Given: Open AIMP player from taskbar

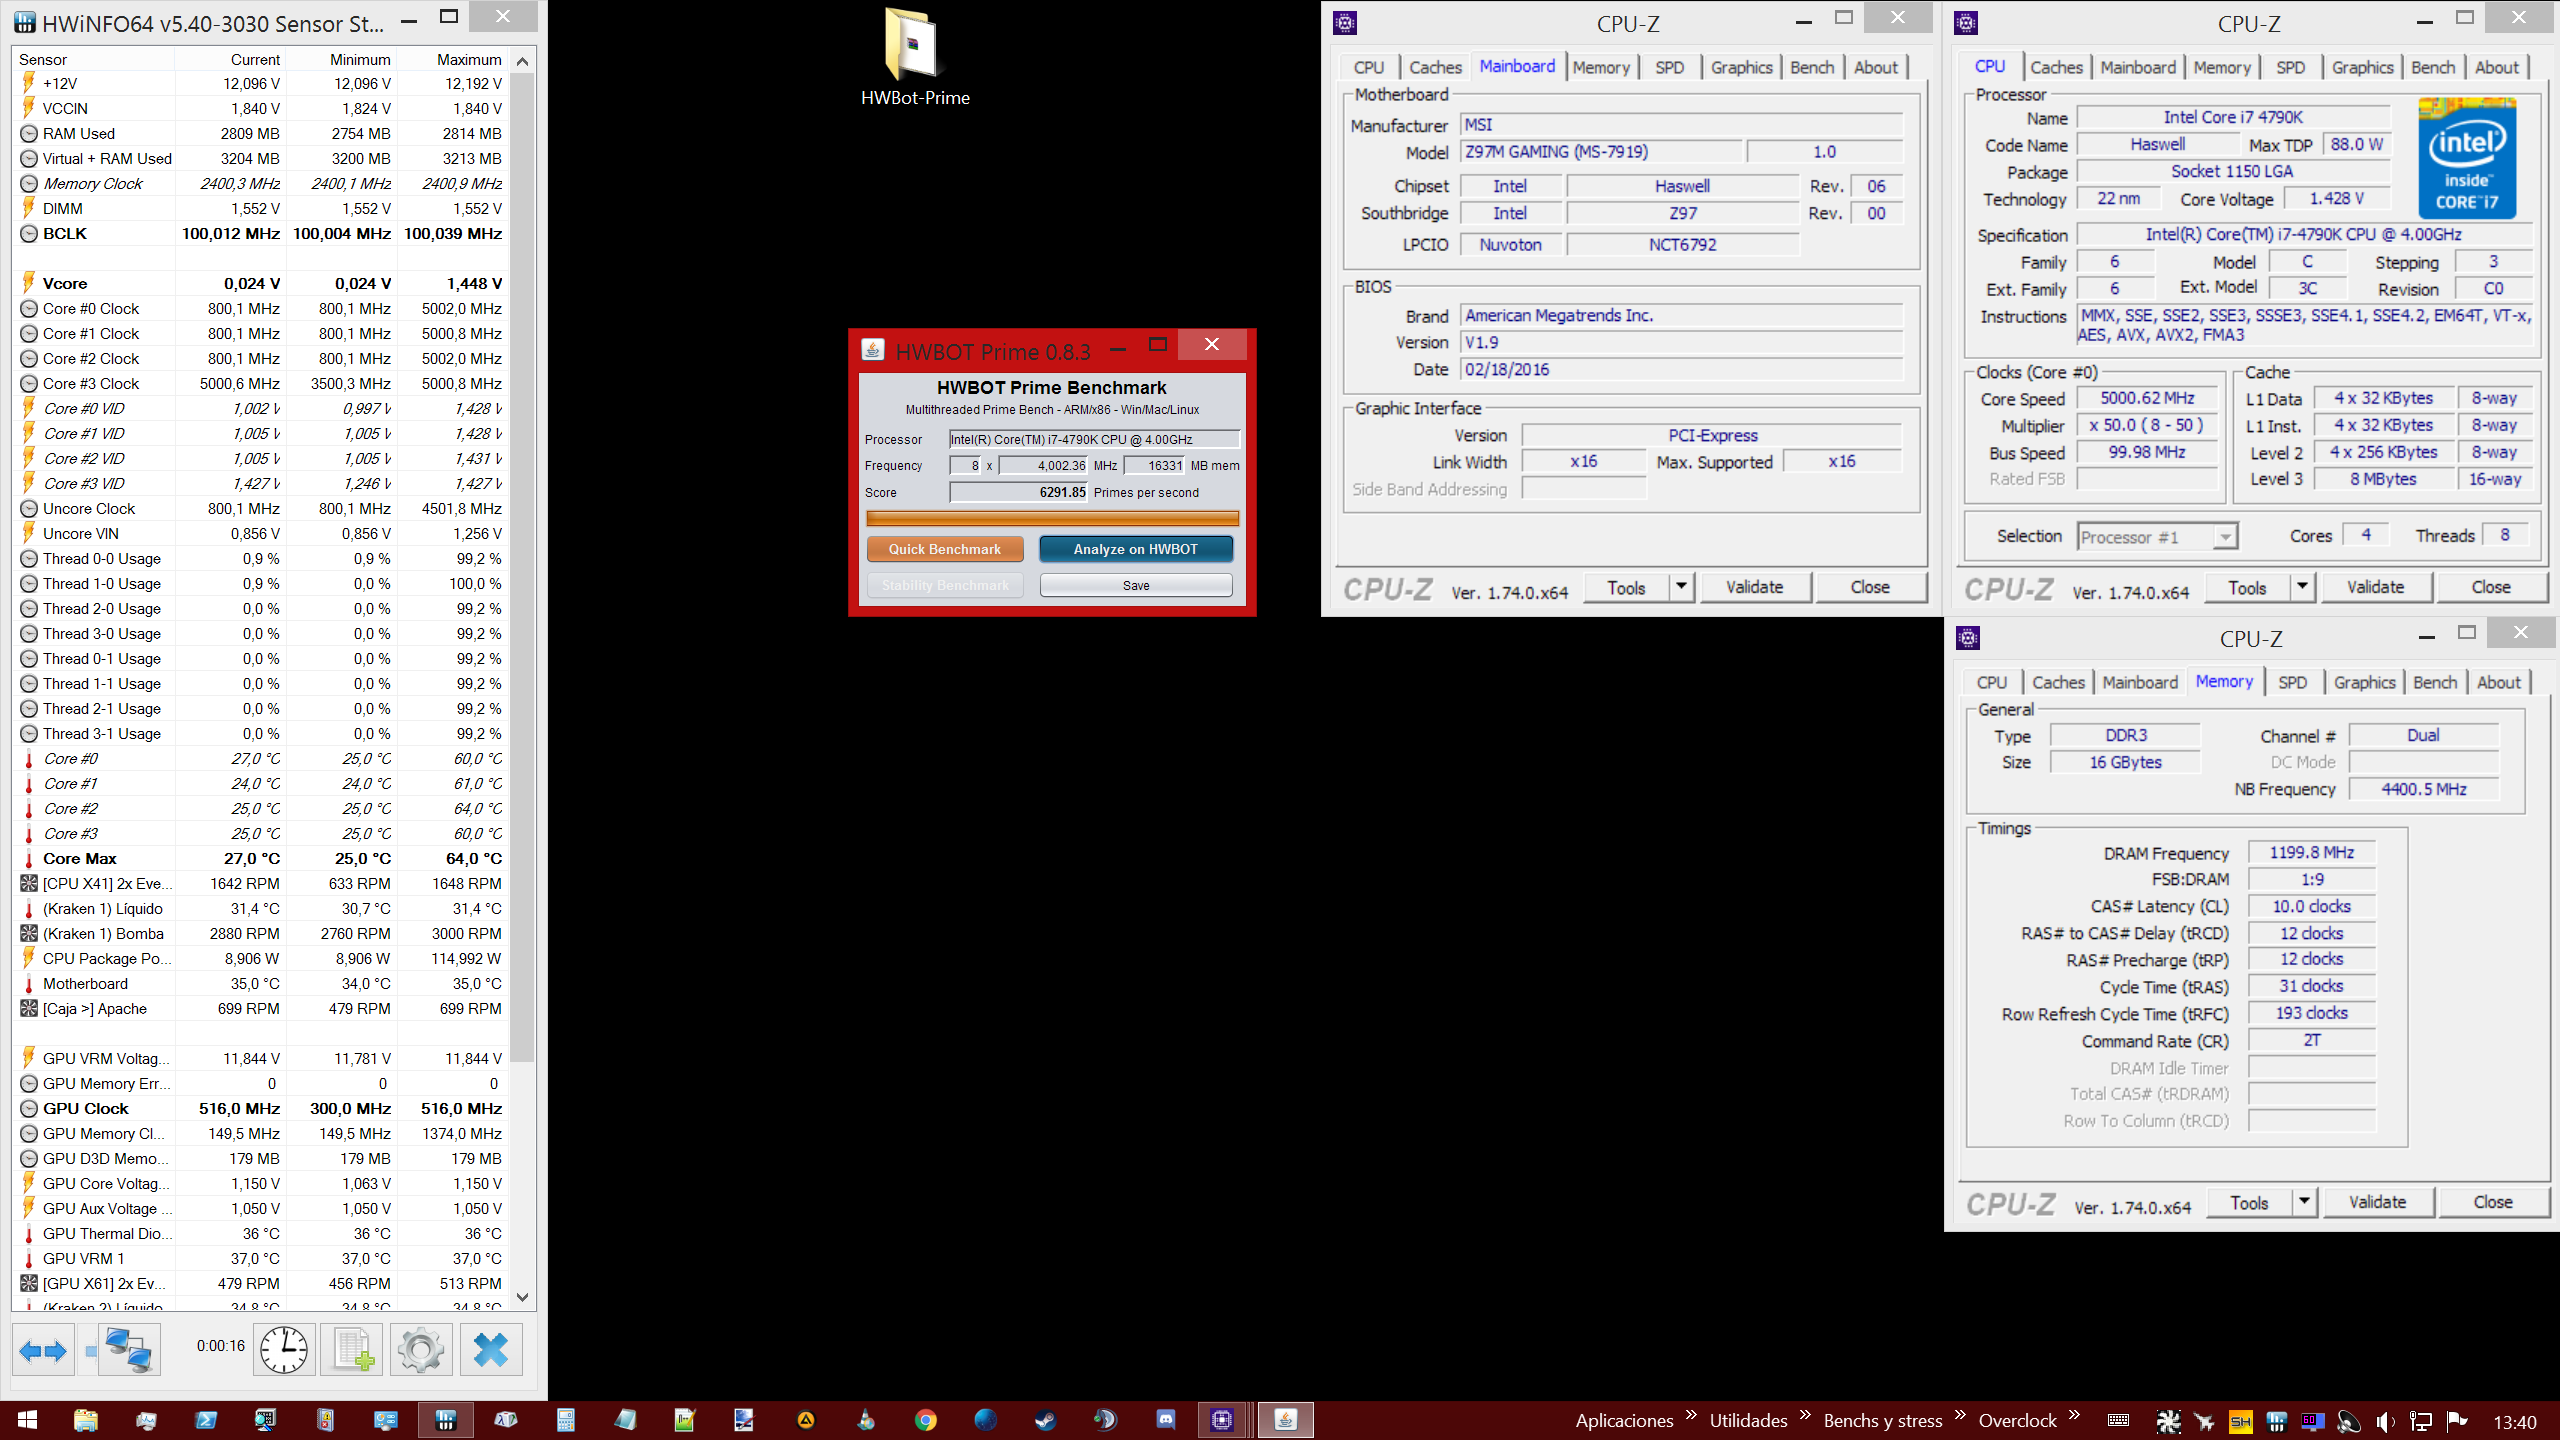Looking at the screenshot, I should 806,1420.
